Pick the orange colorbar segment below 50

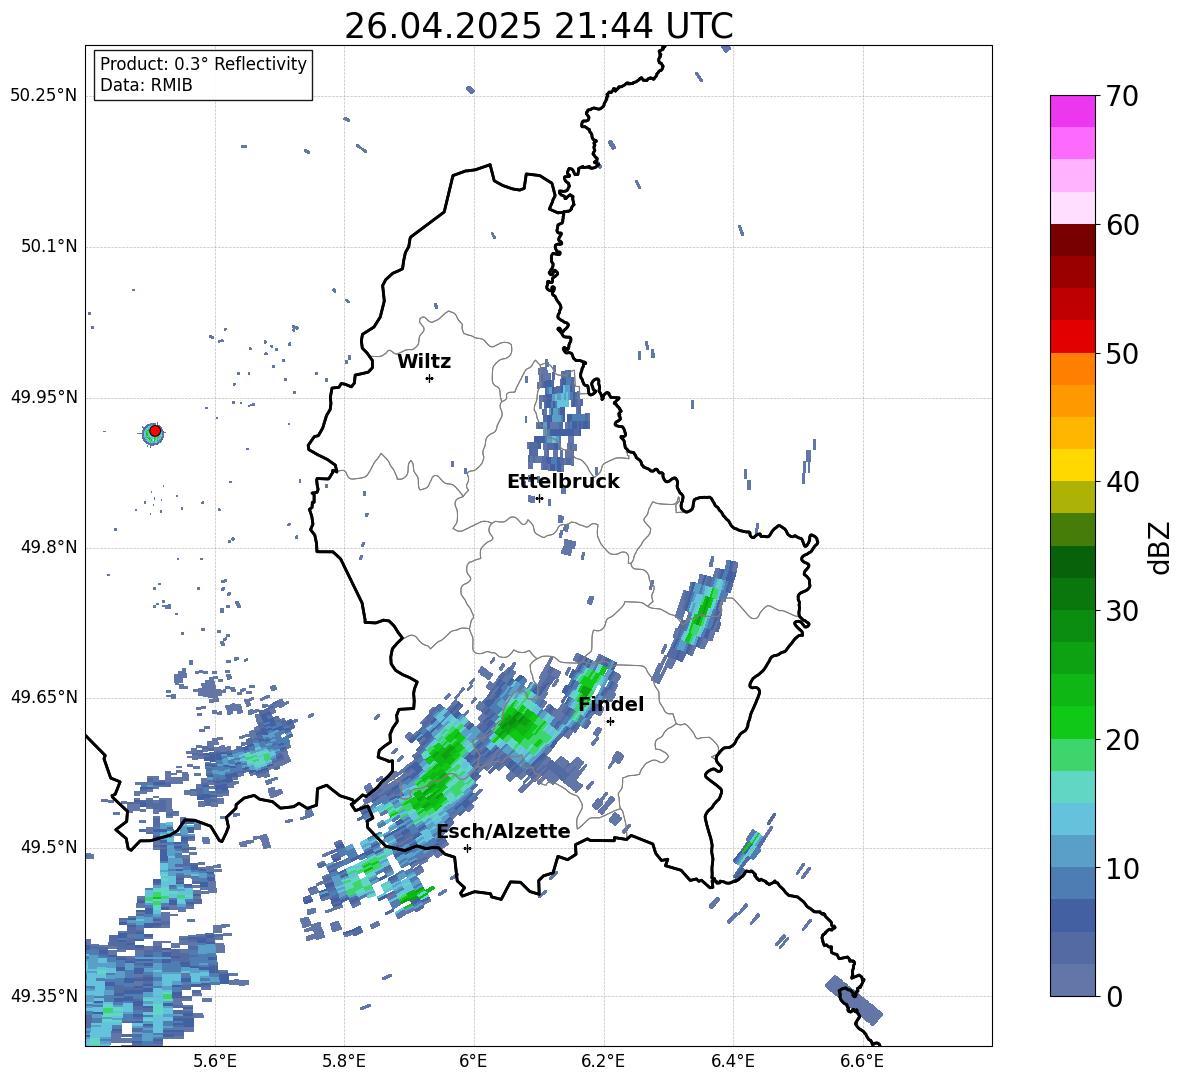click(1072, 369)
